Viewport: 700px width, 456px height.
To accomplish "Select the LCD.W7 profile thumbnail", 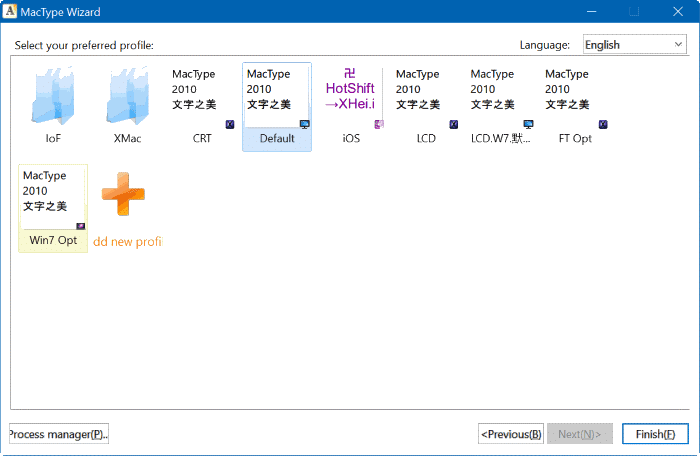I will coord(500,97).
